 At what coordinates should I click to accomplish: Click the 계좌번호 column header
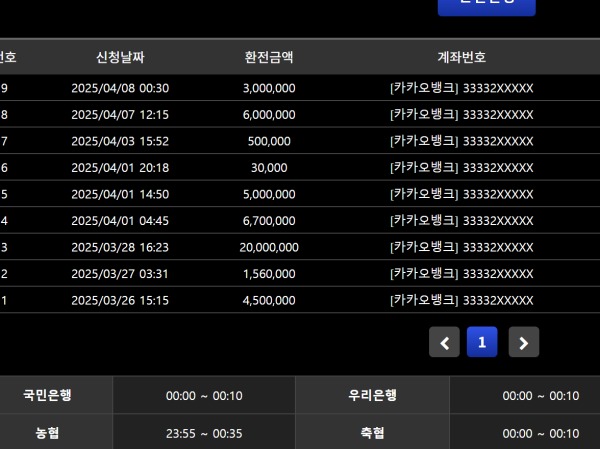[x=462, y=57]
